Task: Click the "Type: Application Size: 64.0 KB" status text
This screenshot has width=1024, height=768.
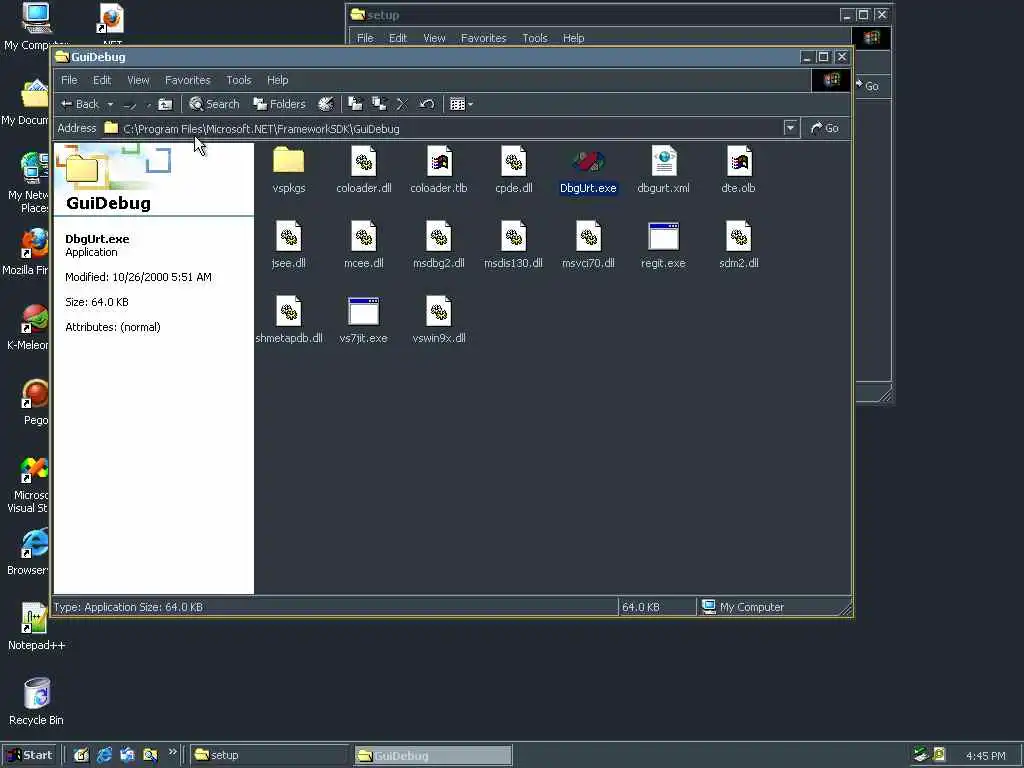Action: click(128, 607)
